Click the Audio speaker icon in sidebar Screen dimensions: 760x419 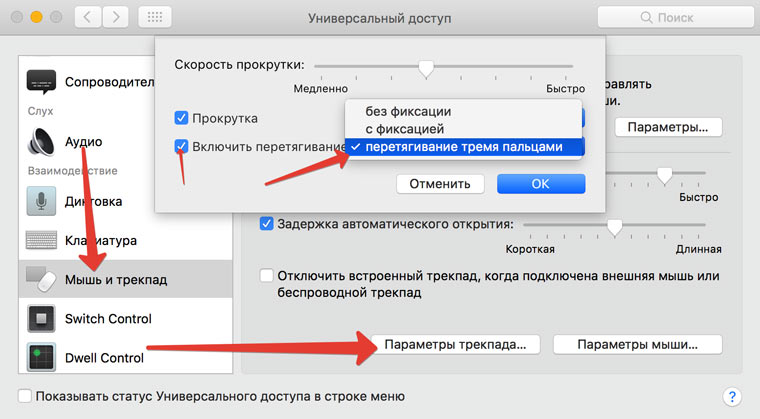[43, 141]
